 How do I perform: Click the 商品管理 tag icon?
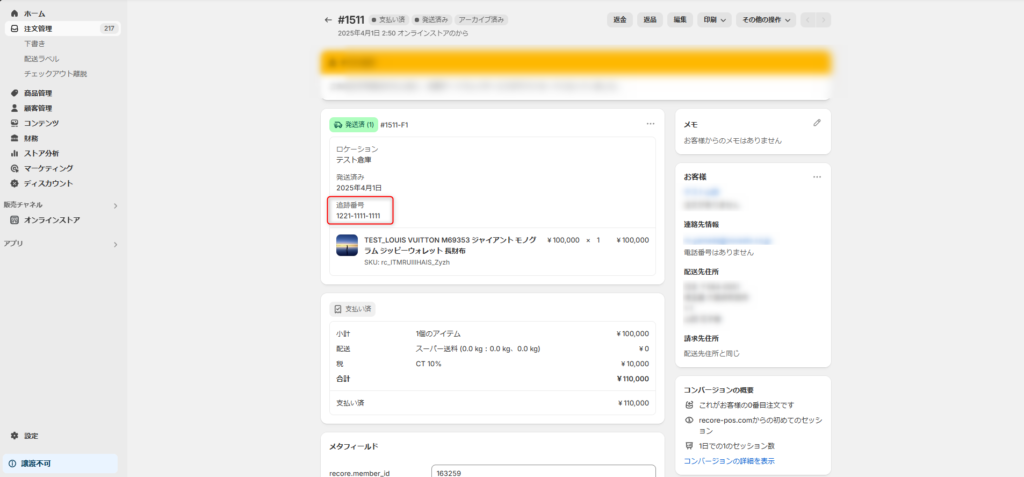point(14,93)
